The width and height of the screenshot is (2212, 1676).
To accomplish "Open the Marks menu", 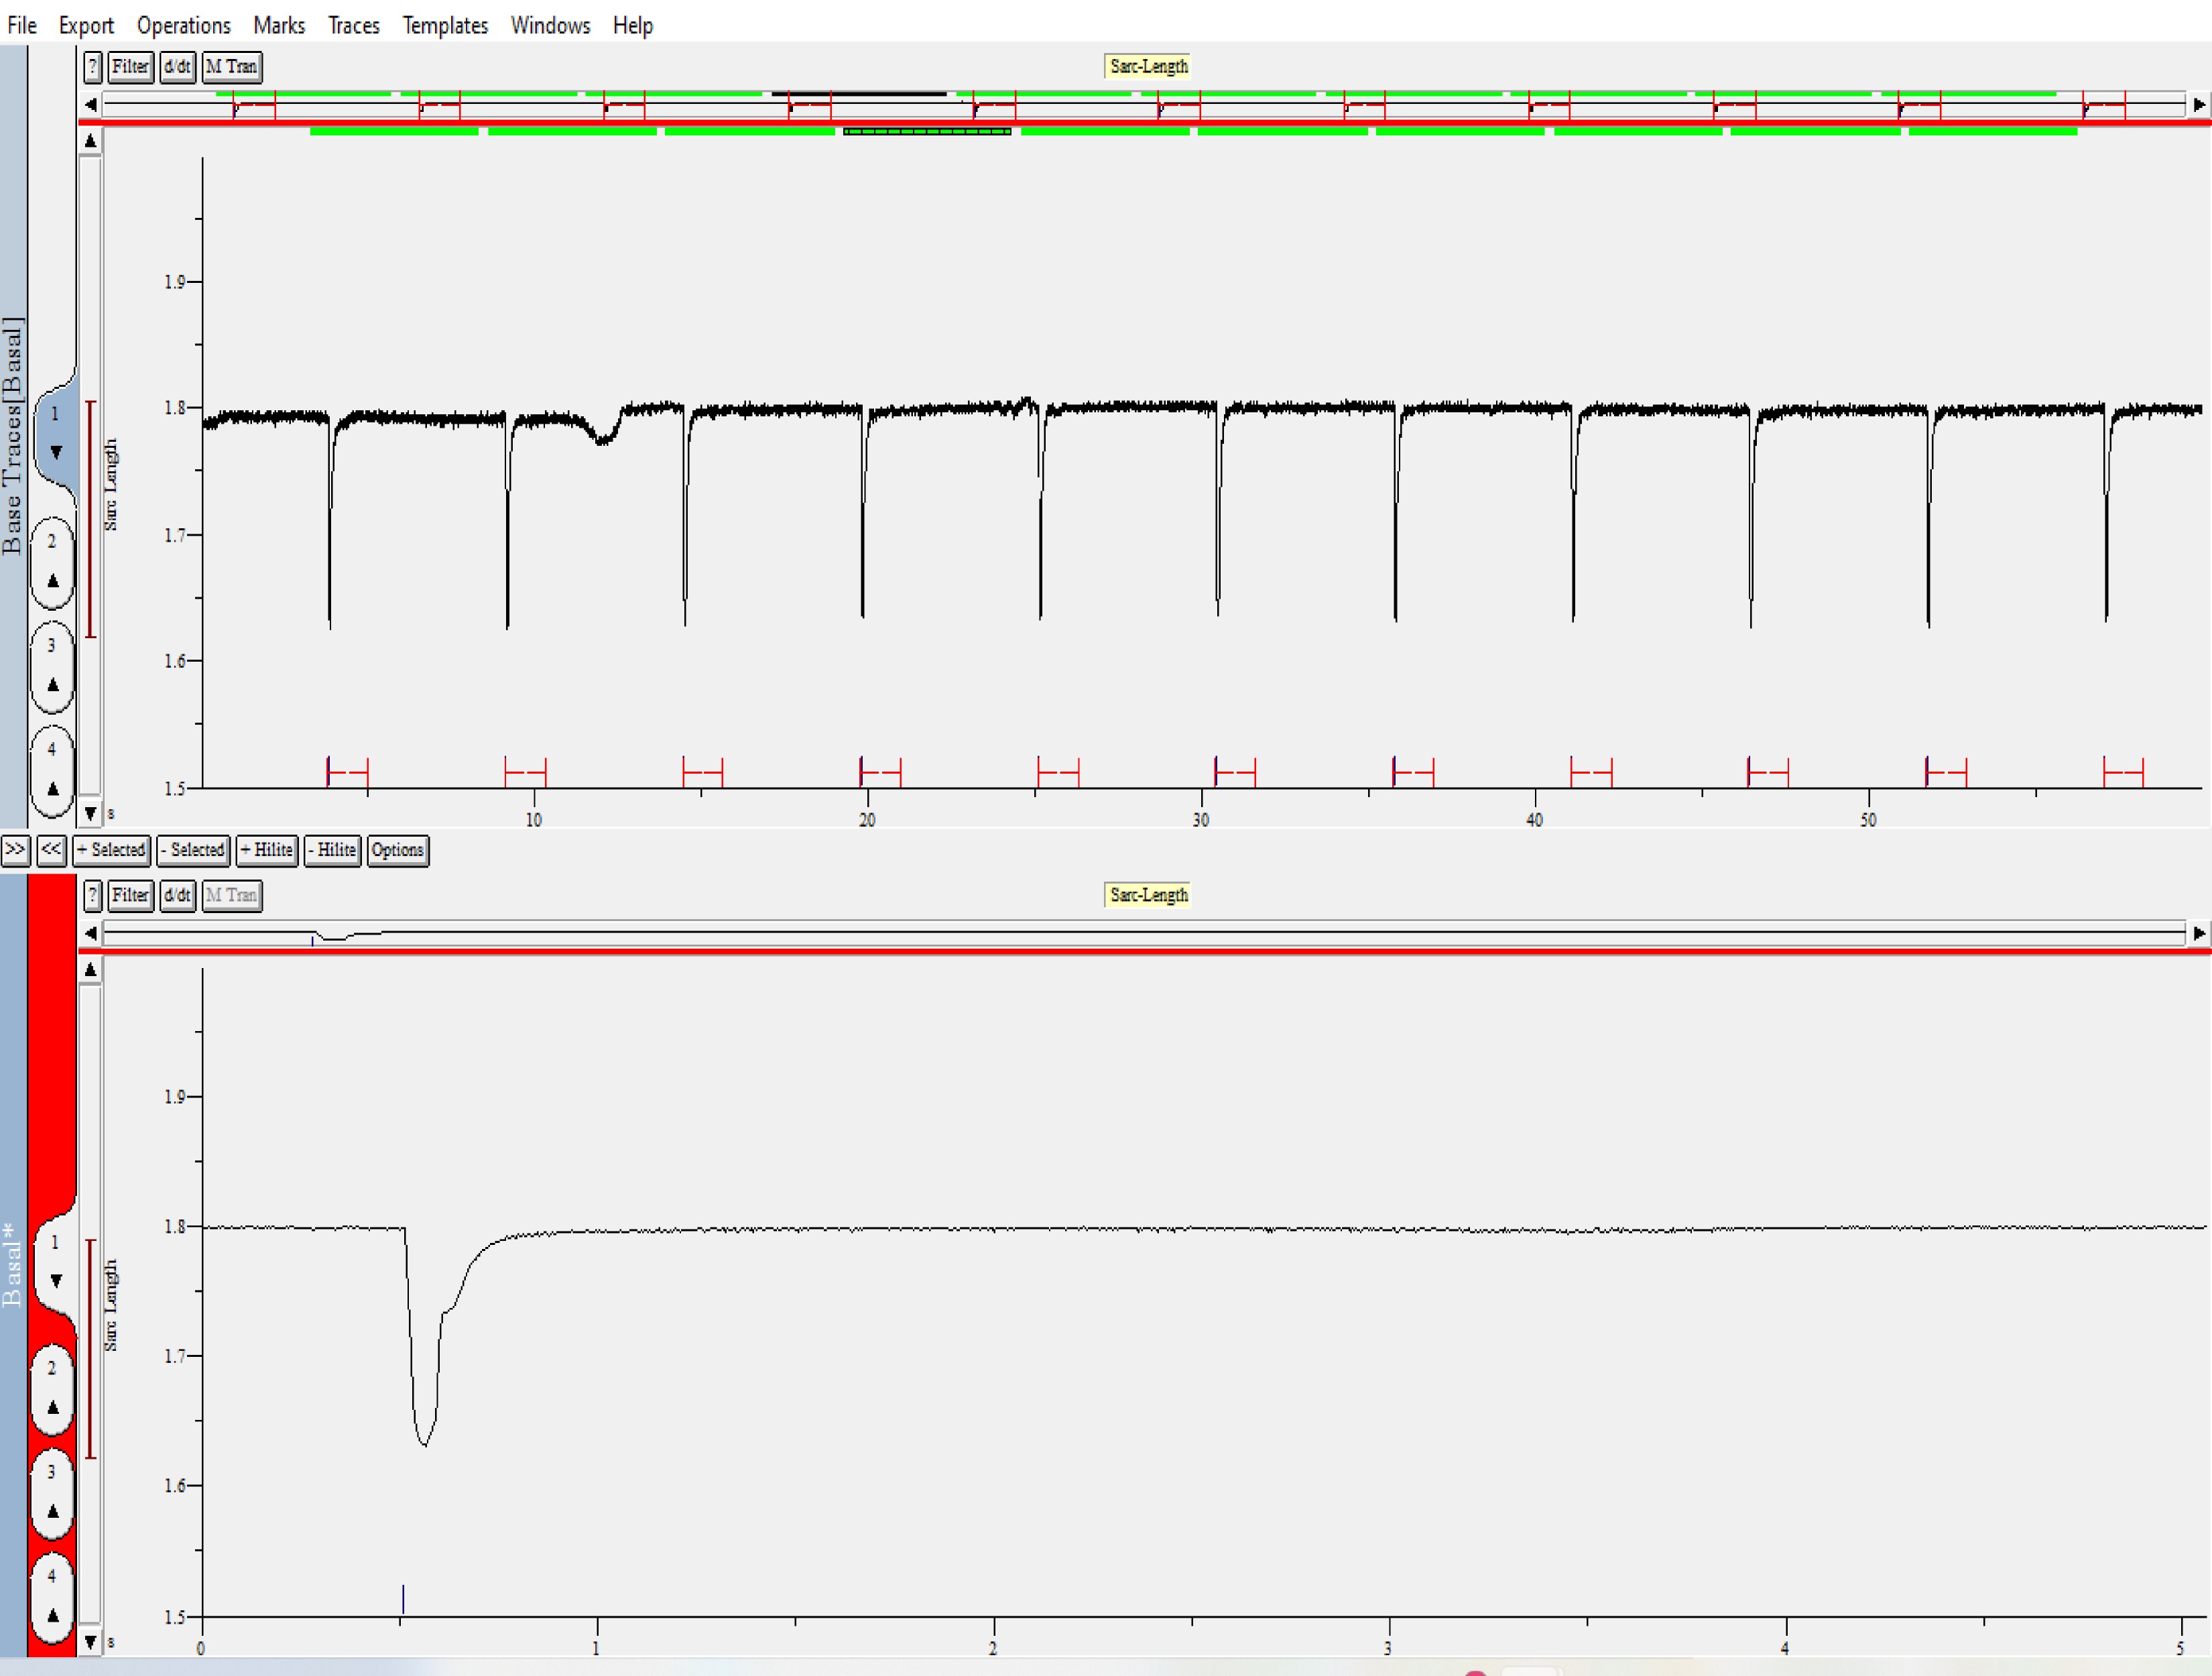I will pos(279,25).
